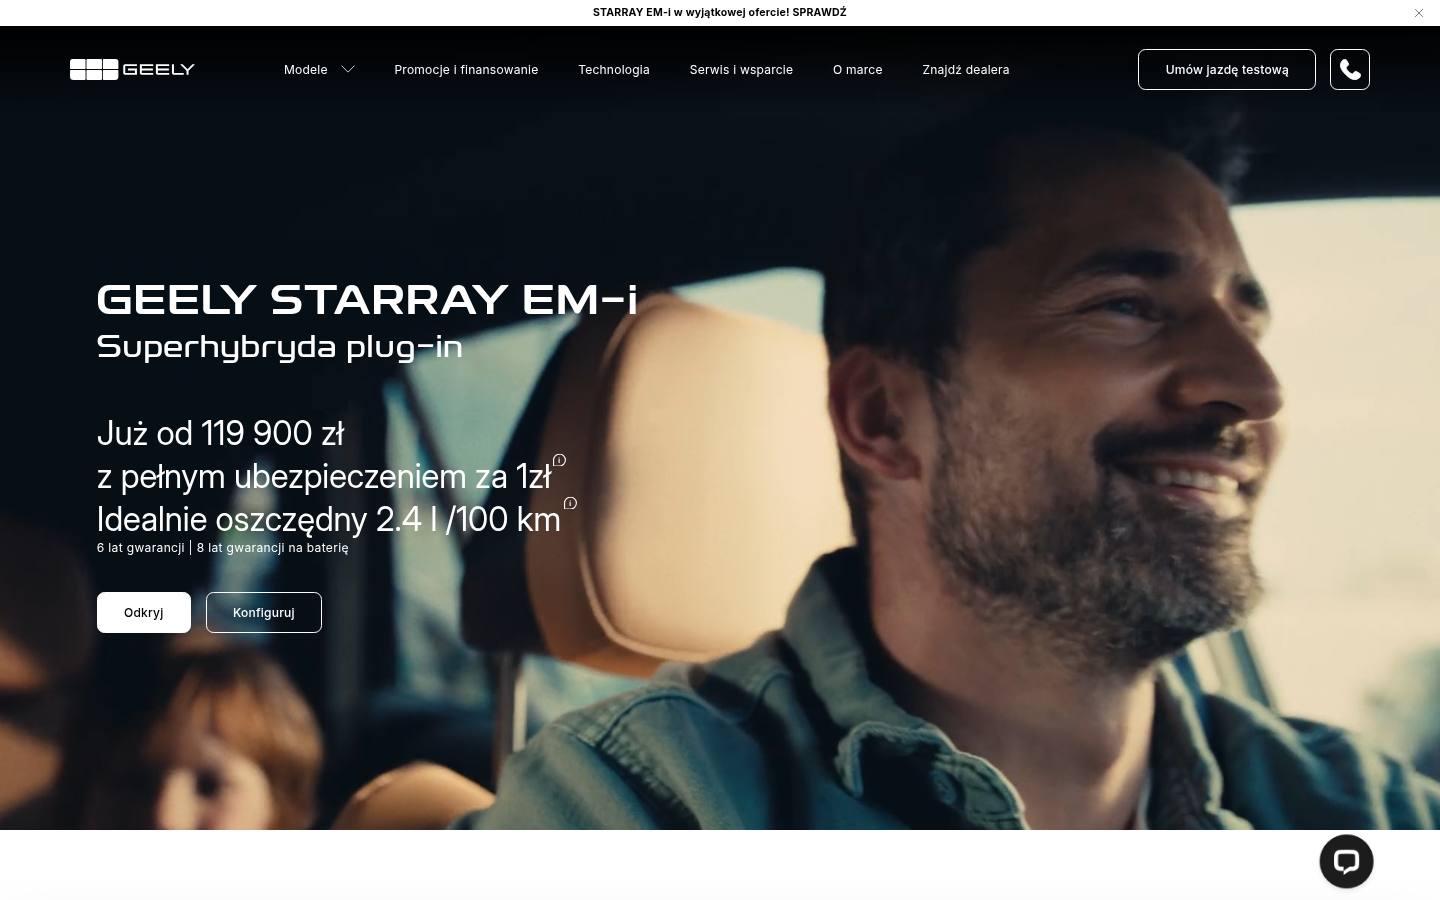Click the STARRAY EM-i SPRAWDŹ banner link
1440x900 pixels.
[x=720, y=13]
